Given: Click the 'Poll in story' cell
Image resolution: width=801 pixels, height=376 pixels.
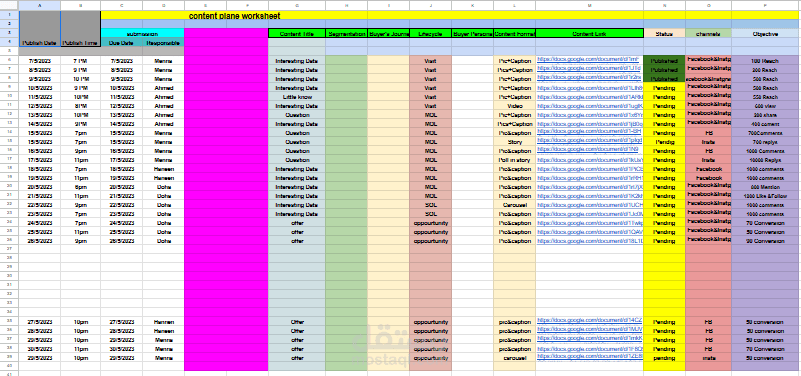Looking at the screenshot, I should pos(514,160).
